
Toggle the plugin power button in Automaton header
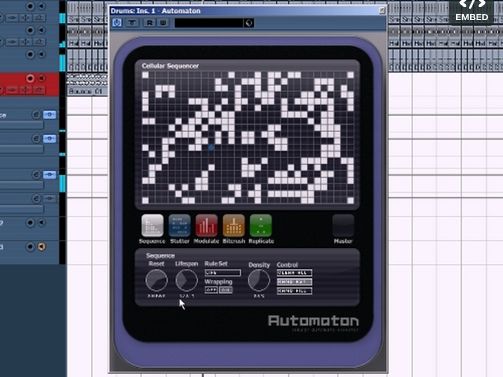coord(117,23)
